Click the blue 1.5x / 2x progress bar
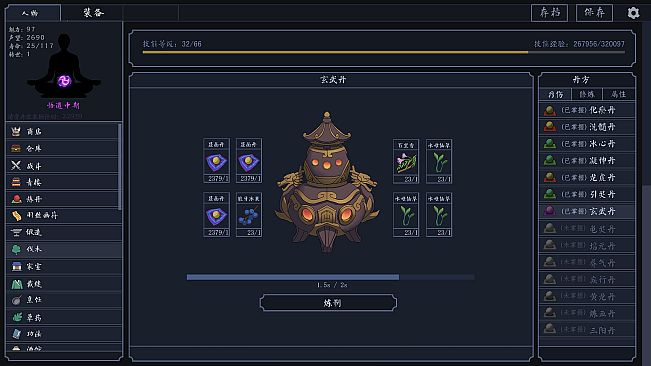 330,277
